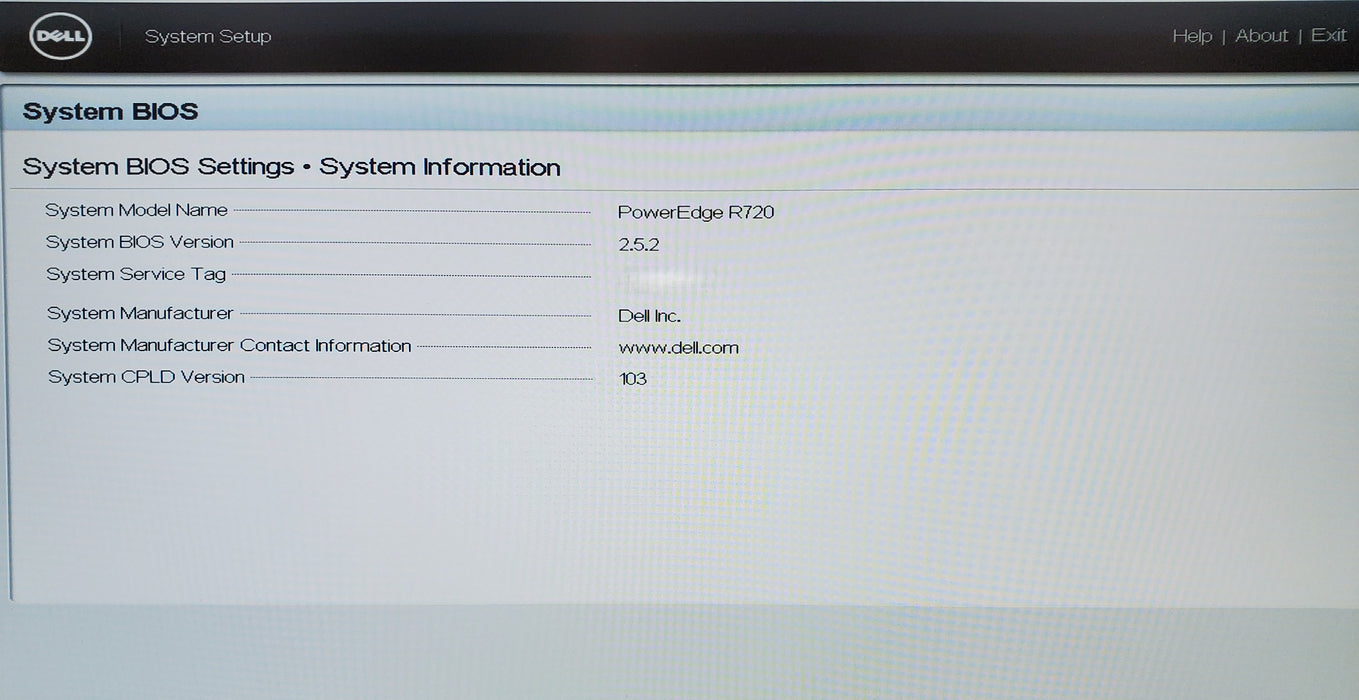Click the Dell logo icon

click(x=61, y=36)
